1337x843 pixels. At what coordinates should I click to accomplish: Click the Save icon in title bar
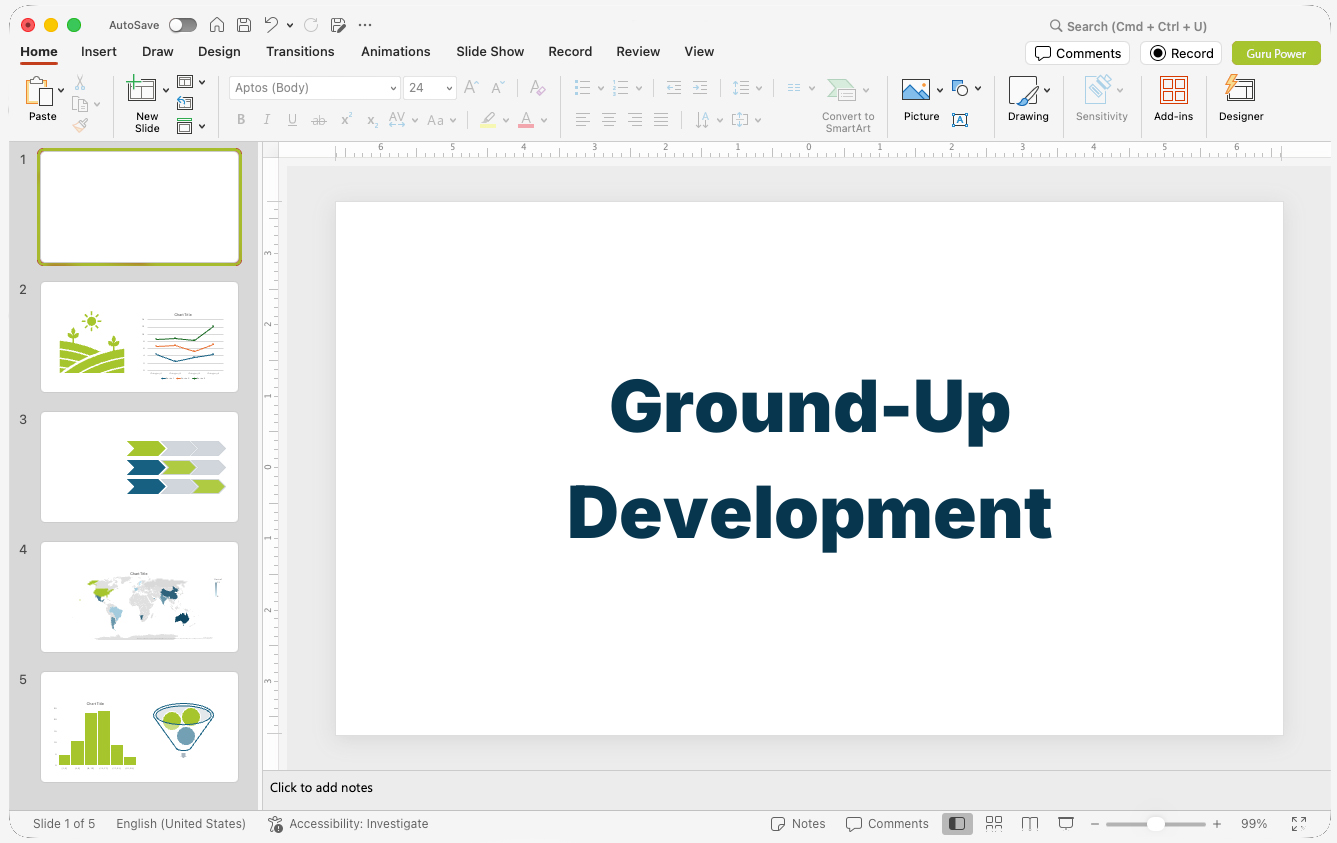[244, 25]
